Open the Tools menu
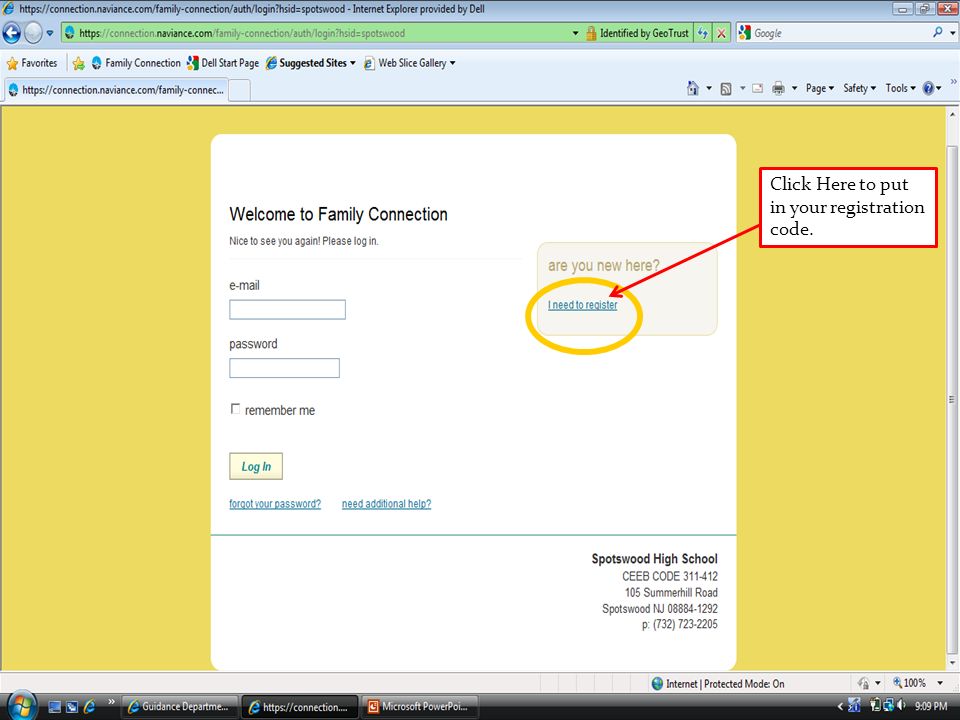 (x=901, y=88)
